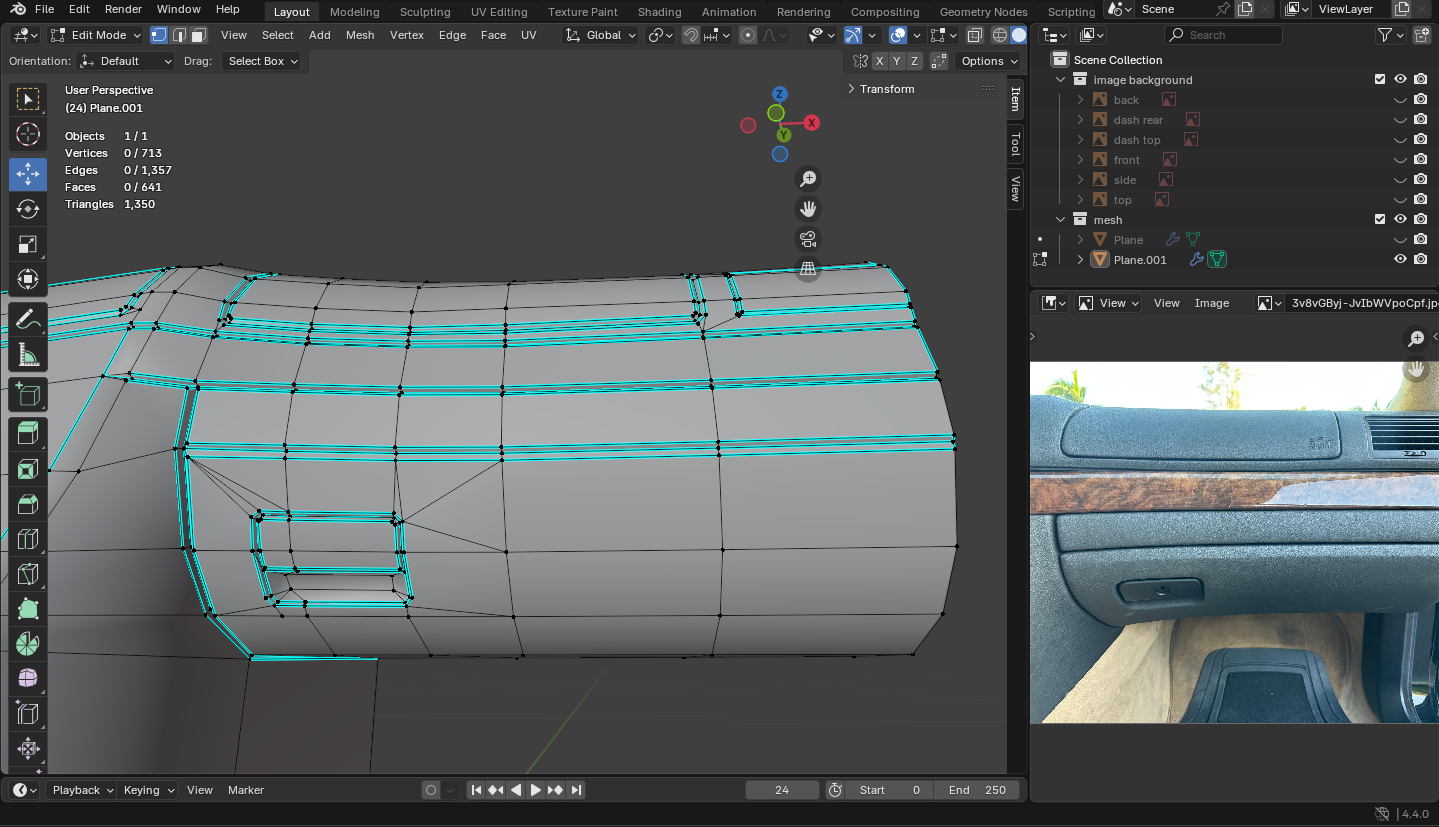
Task: Uncheck the image background collection checkbox
Action: point(1380,80)
